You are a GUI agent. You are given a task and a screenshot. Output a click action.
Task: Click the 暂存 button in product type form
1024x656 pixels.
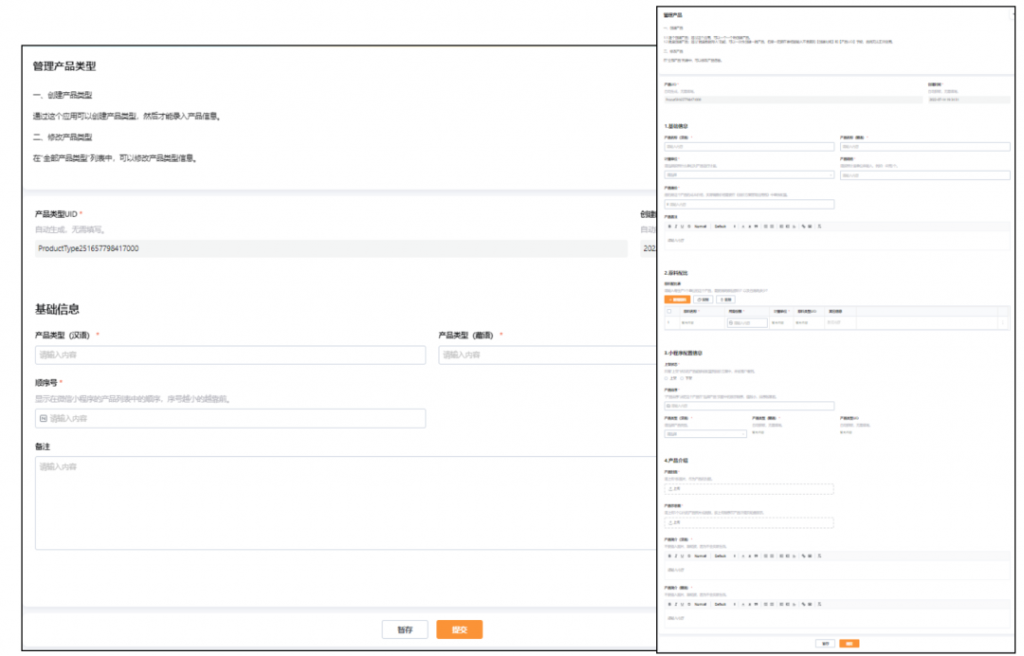(x=404, y=630)
